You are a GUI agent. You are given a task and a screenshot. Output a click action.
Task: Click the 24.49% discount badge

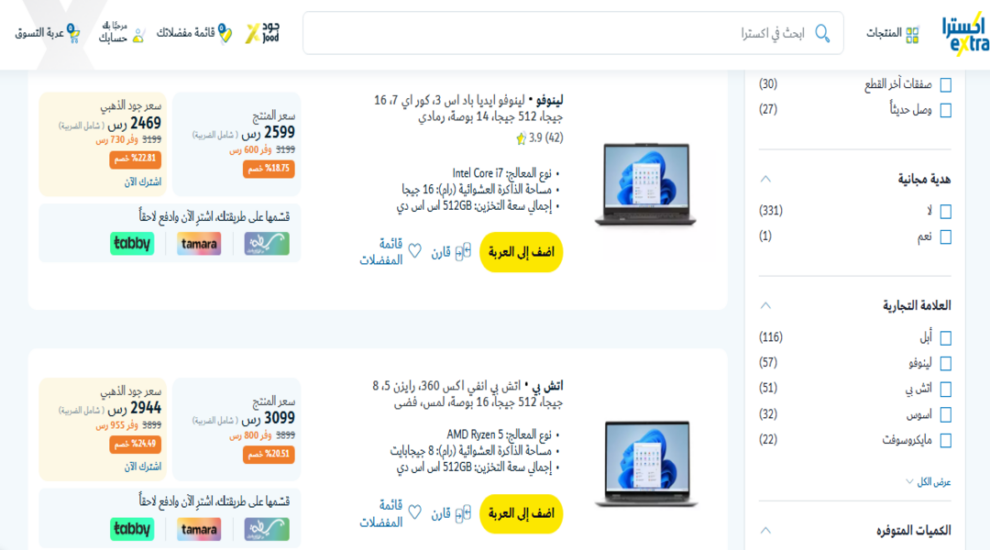pos(135,444)
